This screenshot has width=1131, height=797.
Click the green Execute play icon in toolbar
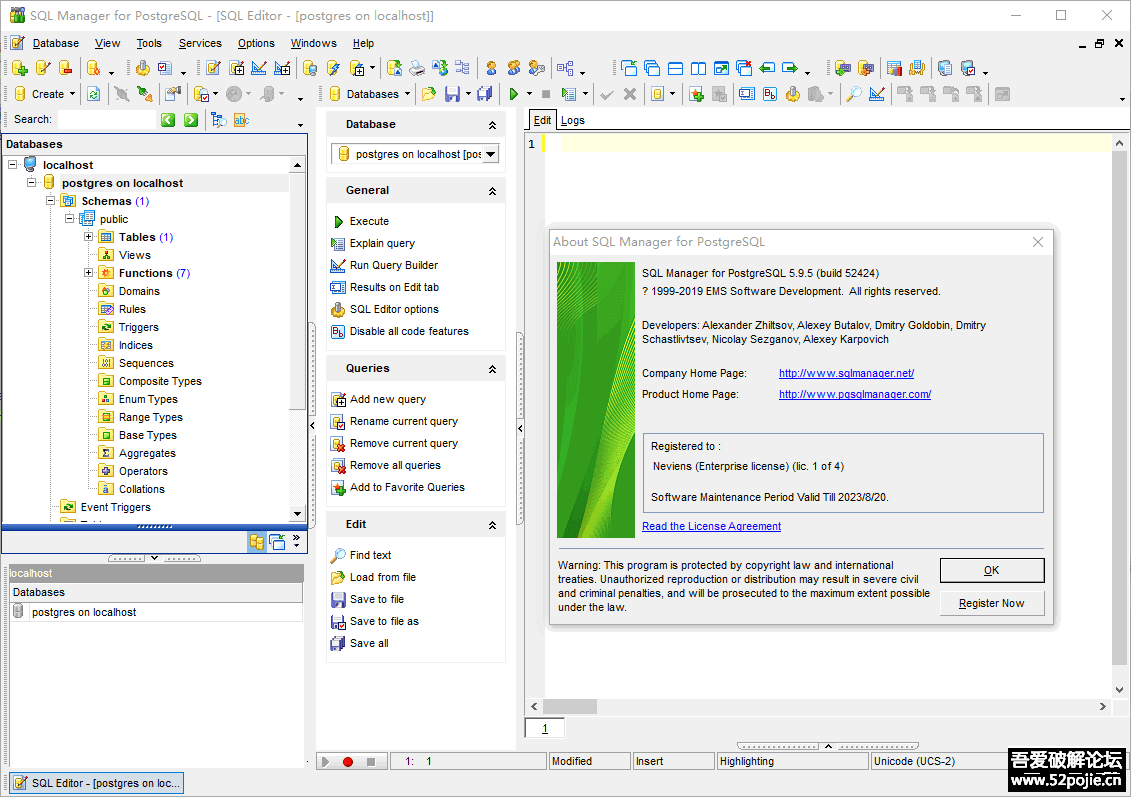pyautogui.click(x=514, y=94)
